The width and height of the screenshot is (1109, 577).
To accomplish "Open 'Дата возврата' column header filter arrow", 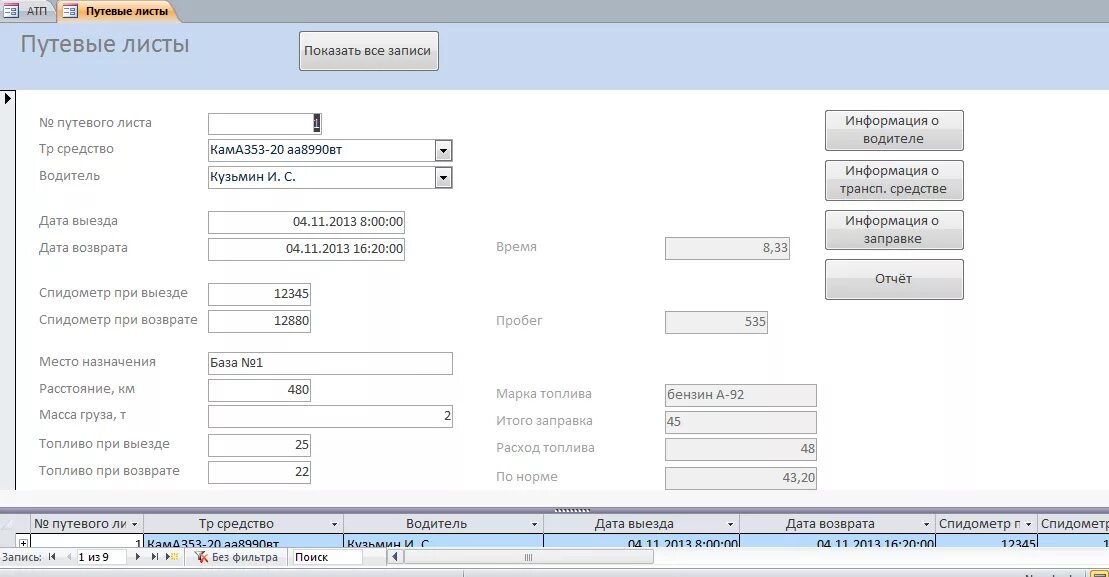I will pyautogui.click(x=927, y=524).
